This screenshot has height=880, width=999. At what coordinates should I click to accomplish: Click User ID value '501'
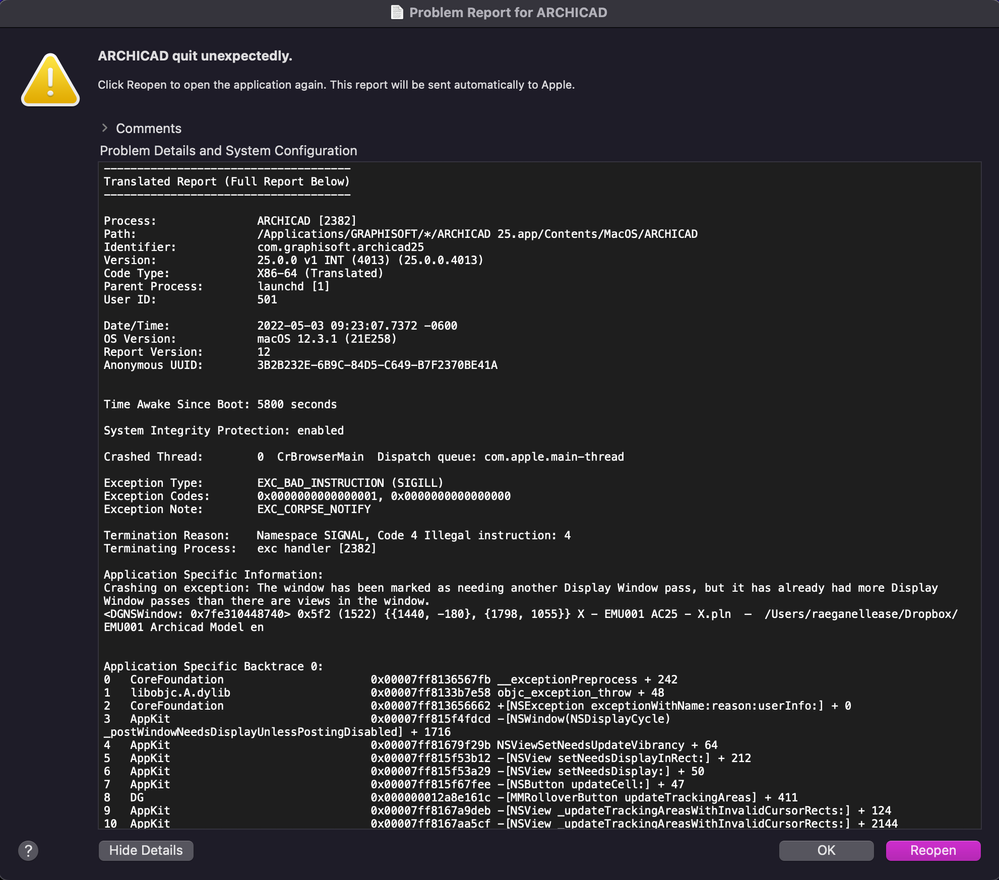click(x=267, y=299)
